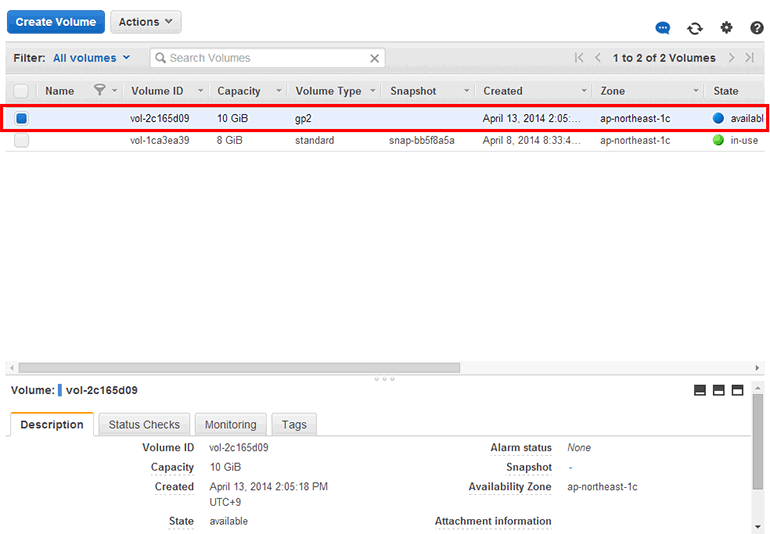Jump to the last page of volumes

pyautogui.click(x=750, y=58)
